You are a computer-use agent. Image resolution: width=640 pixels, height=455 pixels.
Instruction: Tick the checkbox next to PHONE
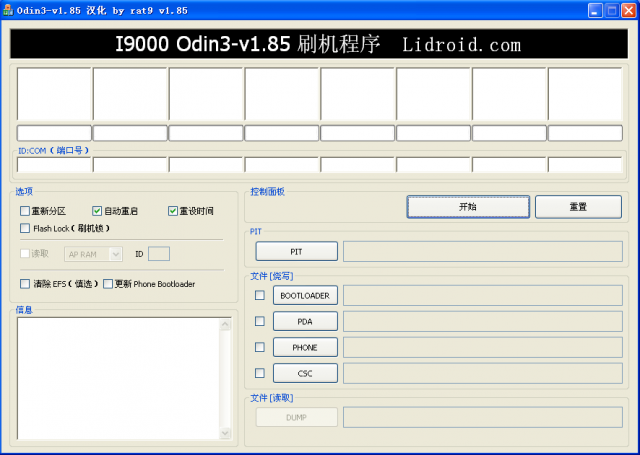click(x=260, y=347)
